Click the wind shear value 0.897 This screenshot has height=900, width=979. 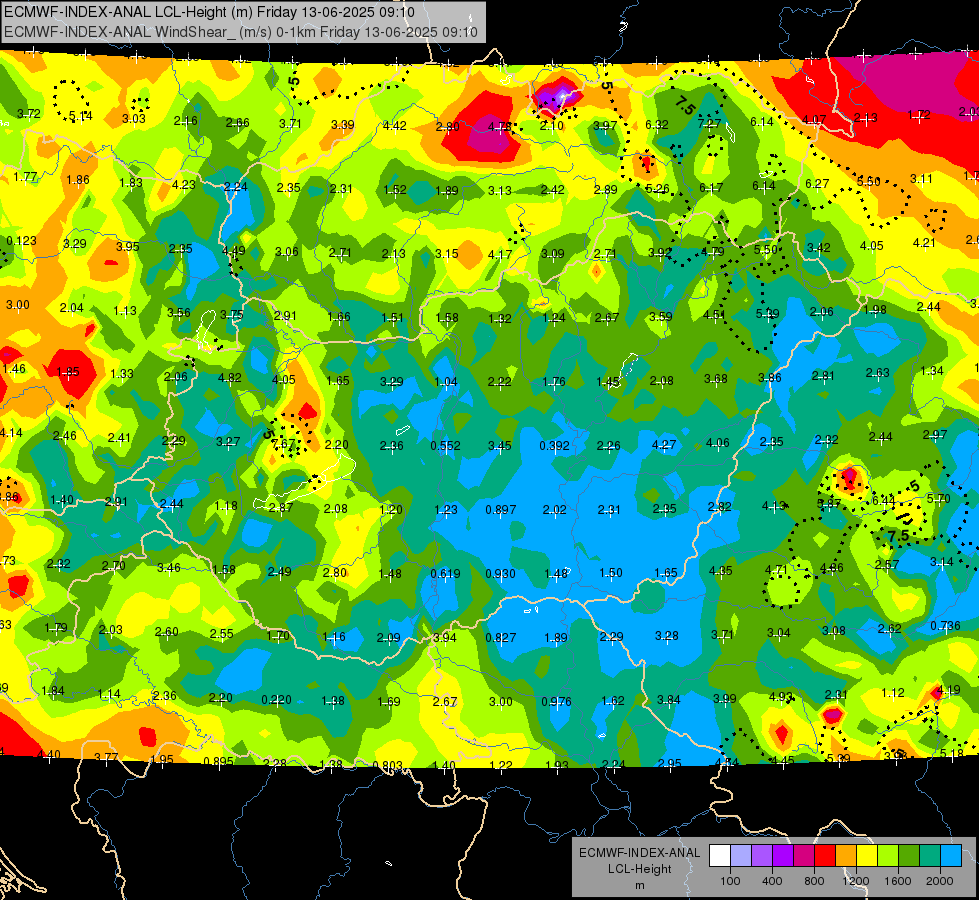coord(501,510)
